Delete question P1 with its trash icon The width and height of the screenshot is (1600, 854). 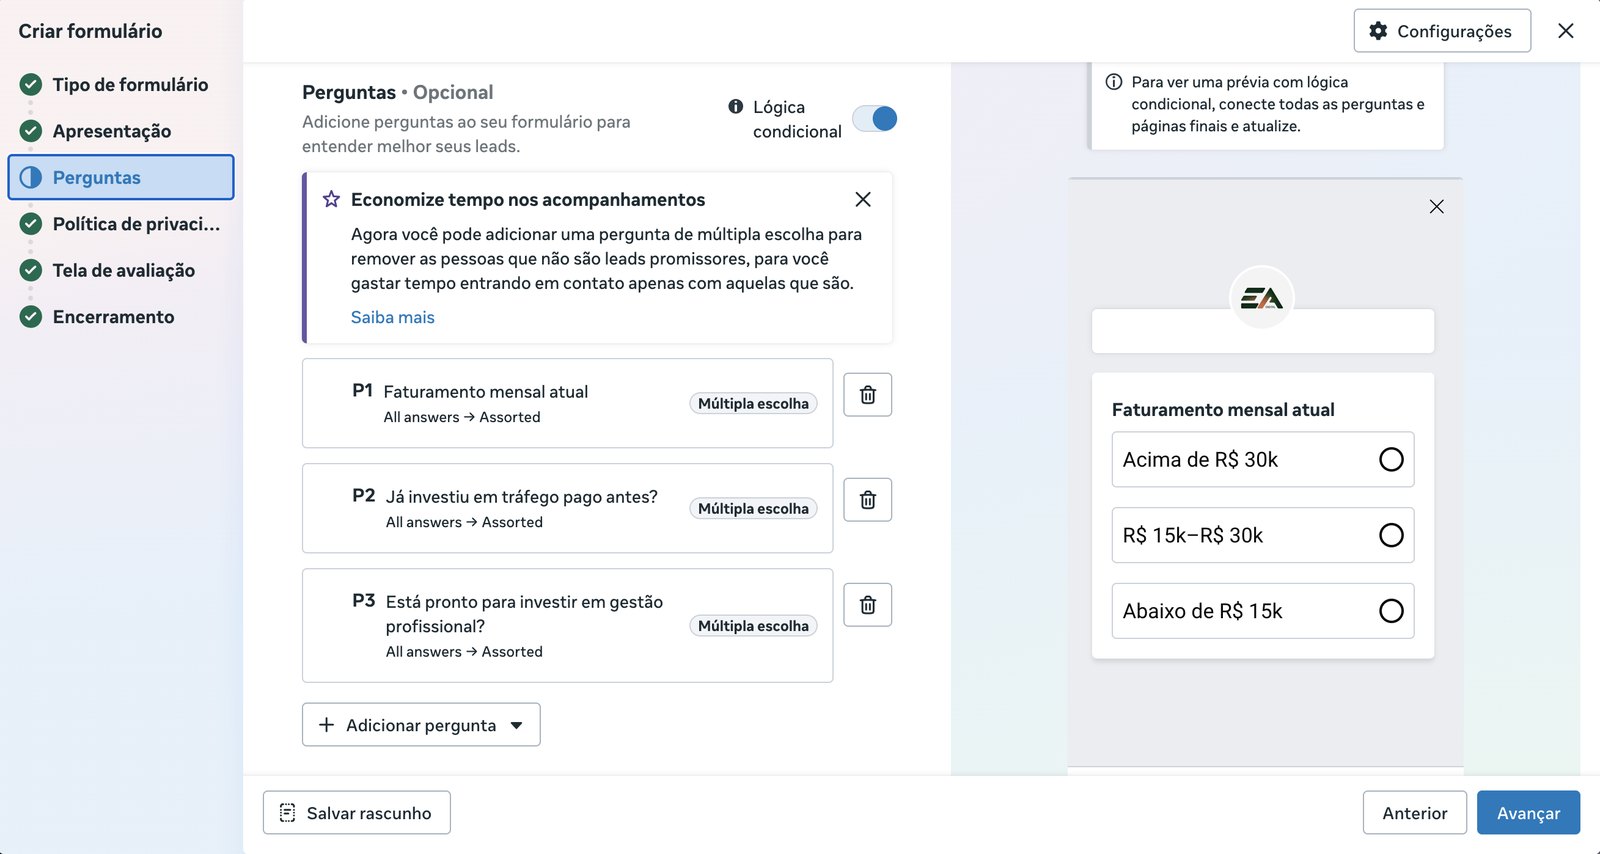tap(868, 395)
